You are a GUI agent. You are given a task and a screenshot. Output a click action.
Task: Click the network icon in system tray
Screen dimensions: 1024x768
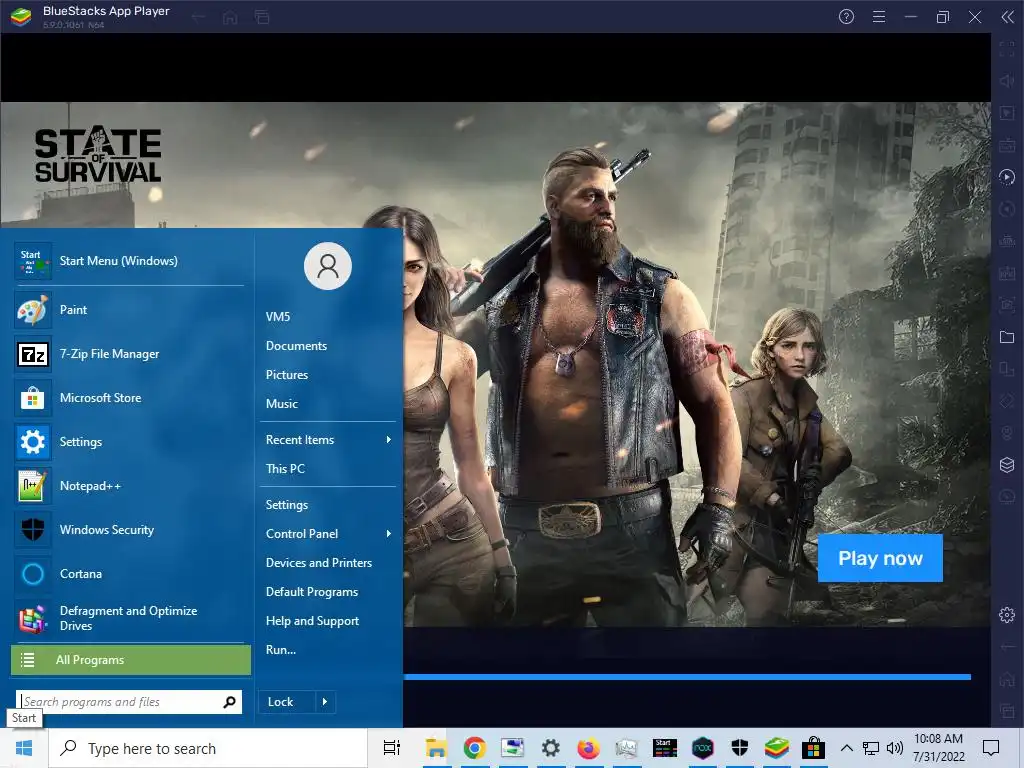pos(871,748)
